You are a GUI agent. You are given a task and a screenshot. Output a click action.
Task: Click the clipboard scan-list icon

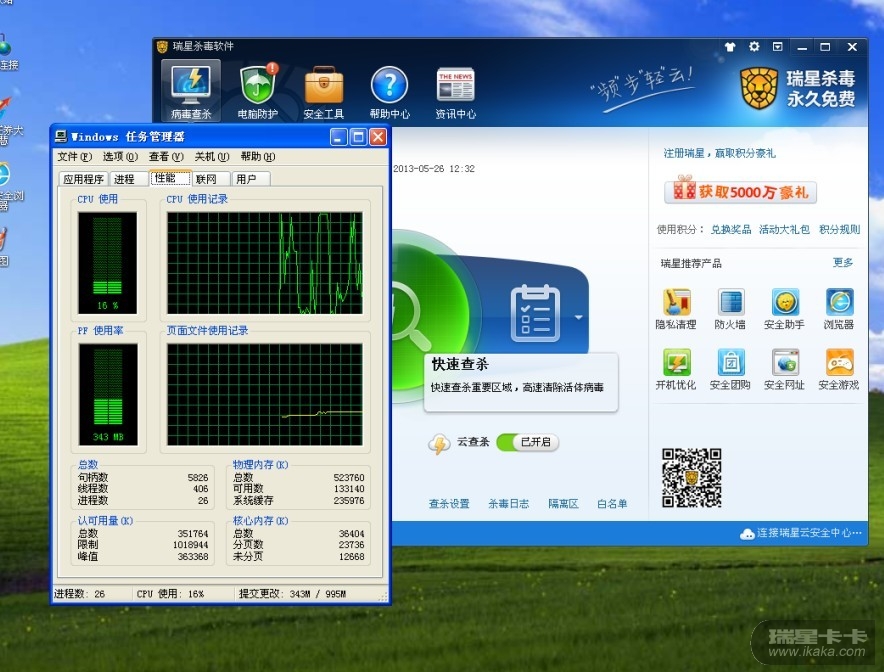pyautogui.click(x=535, y=313)
